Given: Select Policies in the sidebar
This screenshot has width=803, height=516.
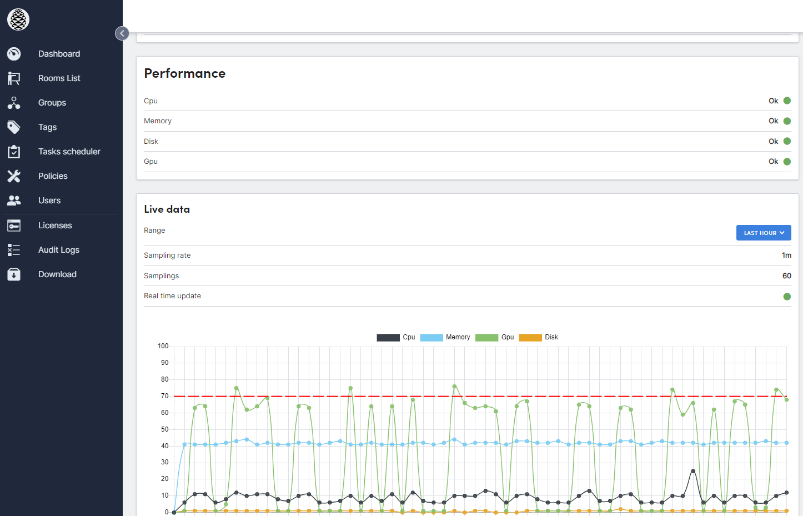Looking at the screenshot, I should tap(53, 176).
